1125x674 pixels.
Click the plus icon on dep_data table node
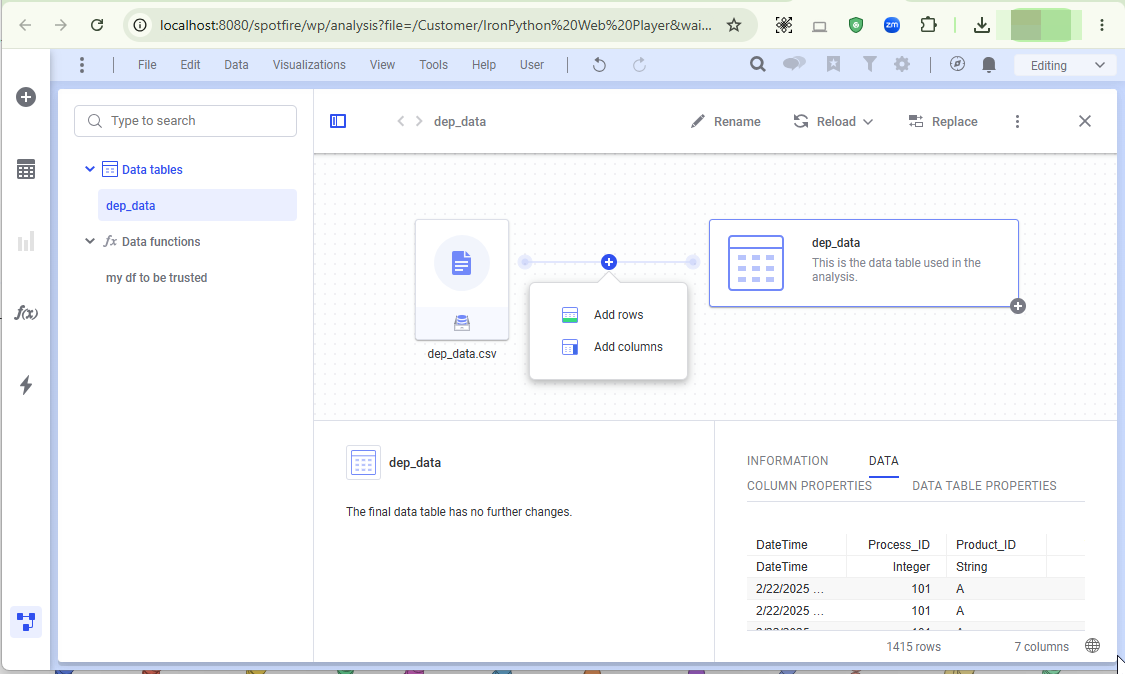click(x=1017, y=306)
